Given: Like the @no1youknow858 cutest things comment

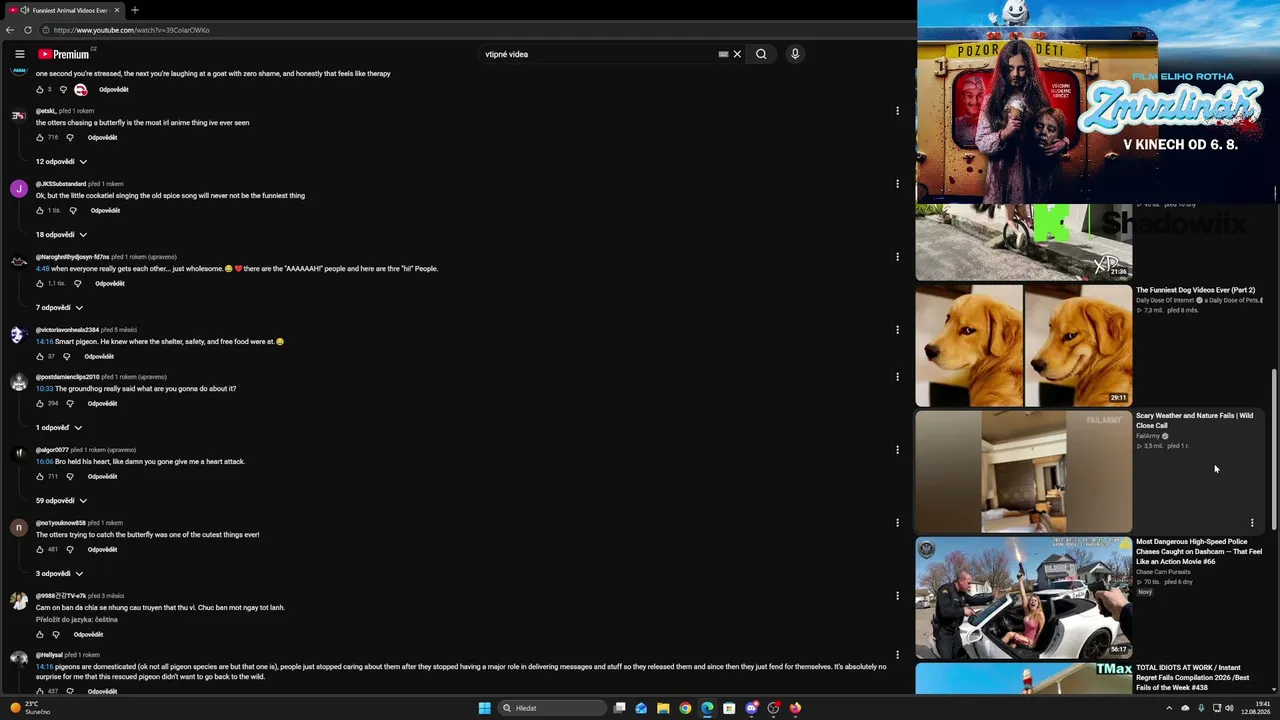Looking at the screenshot, I should tap(40, 550).
